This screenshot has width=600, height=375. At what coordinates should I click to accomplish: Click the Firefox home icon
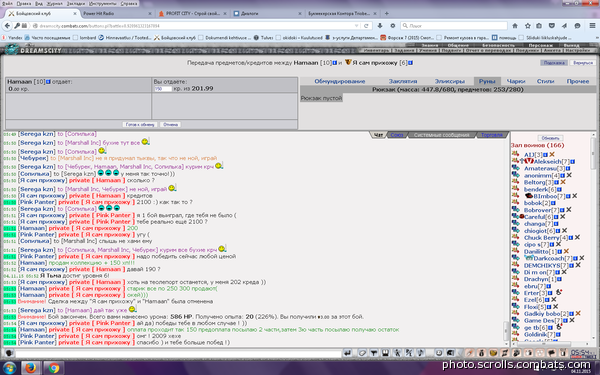point(515,26)
